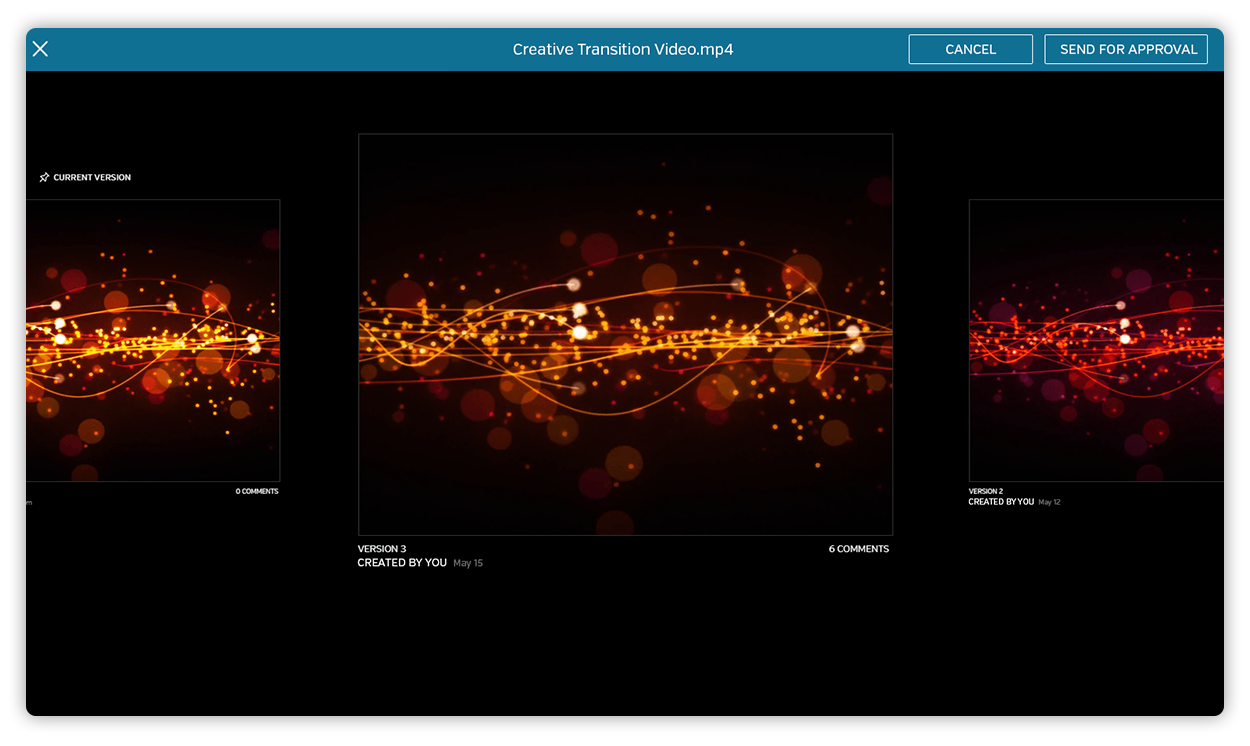The width and height of the screenshot is (1250, 746).
Task: Open the 0 COMMENTS link
Action: [257, 492]
